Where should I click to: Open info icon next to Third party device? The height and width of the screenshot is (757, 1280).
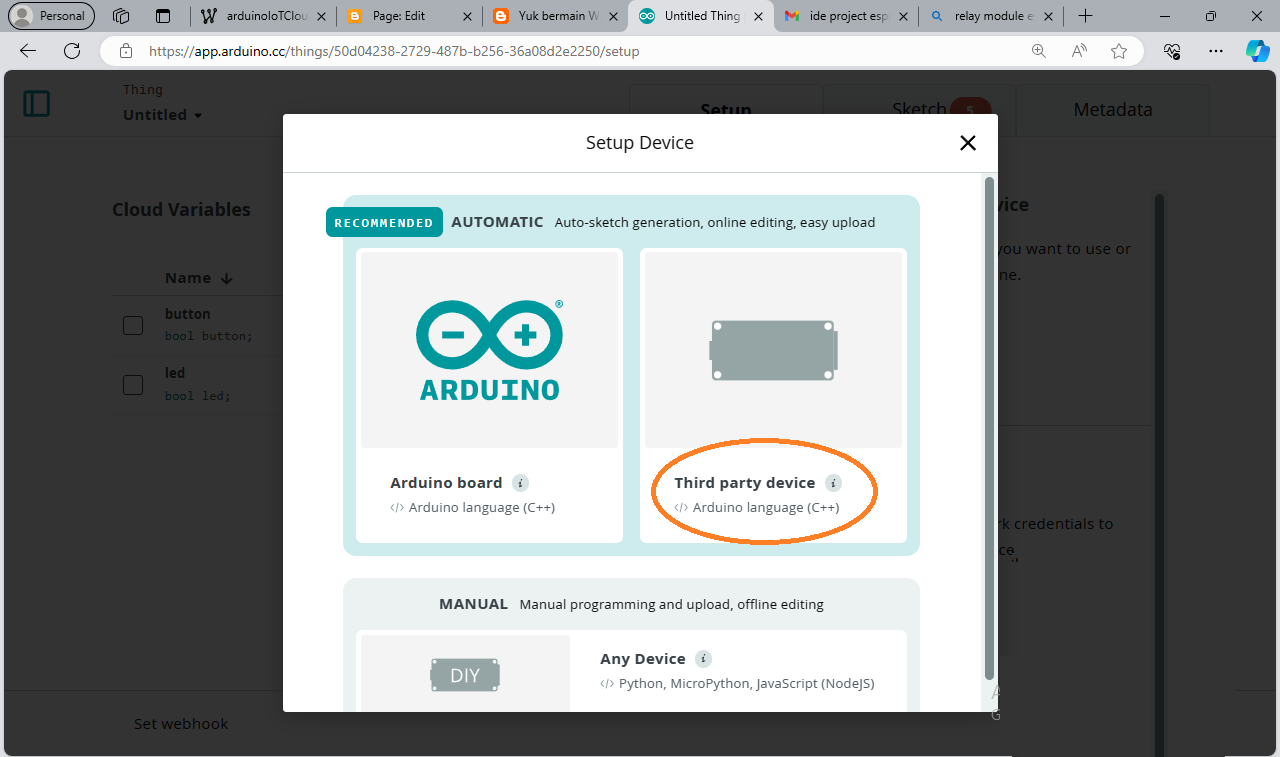pyautogui.click(x=833, y=483)
